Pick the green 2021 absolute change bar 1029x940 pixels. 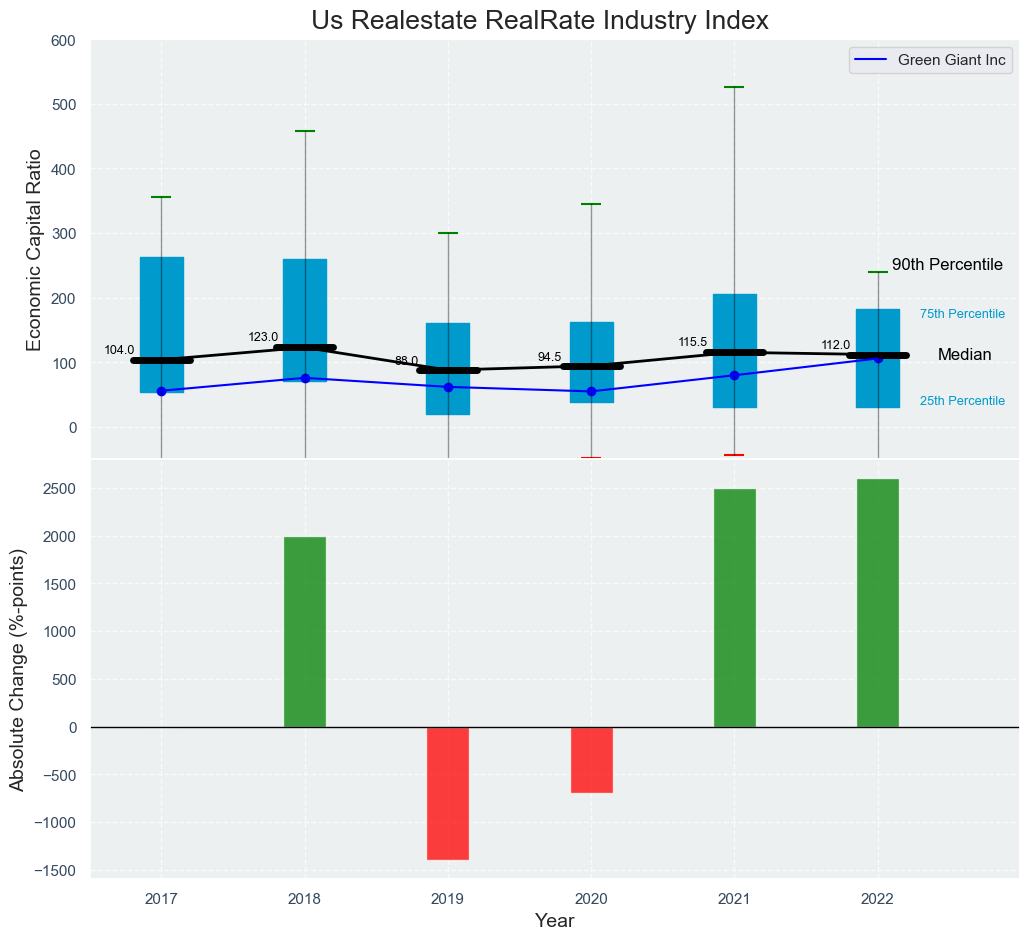734,608
